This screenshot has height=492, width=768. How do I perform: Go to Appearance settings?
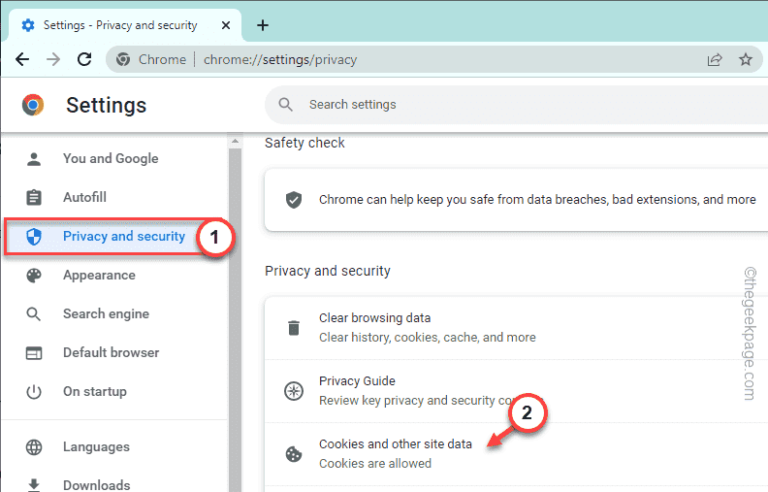(98, 275)
